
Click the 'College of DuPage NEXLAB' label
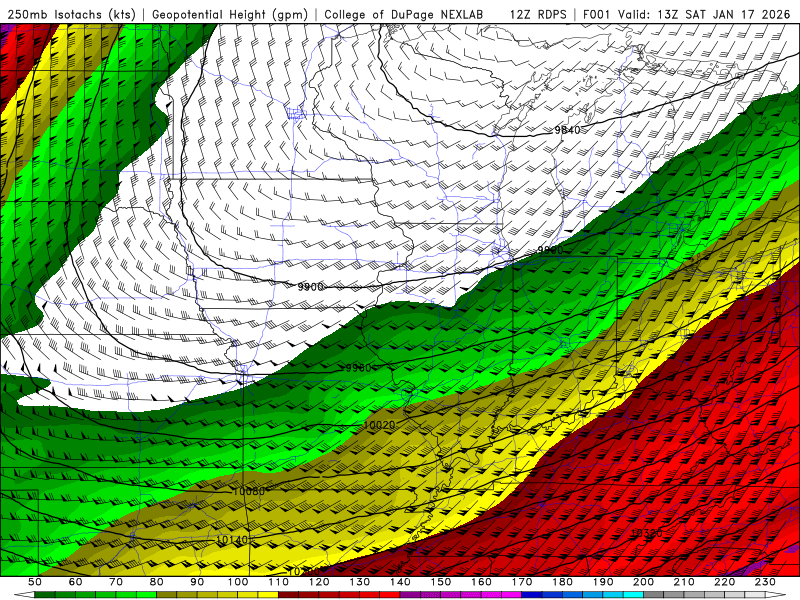click(x=404, y=14)
